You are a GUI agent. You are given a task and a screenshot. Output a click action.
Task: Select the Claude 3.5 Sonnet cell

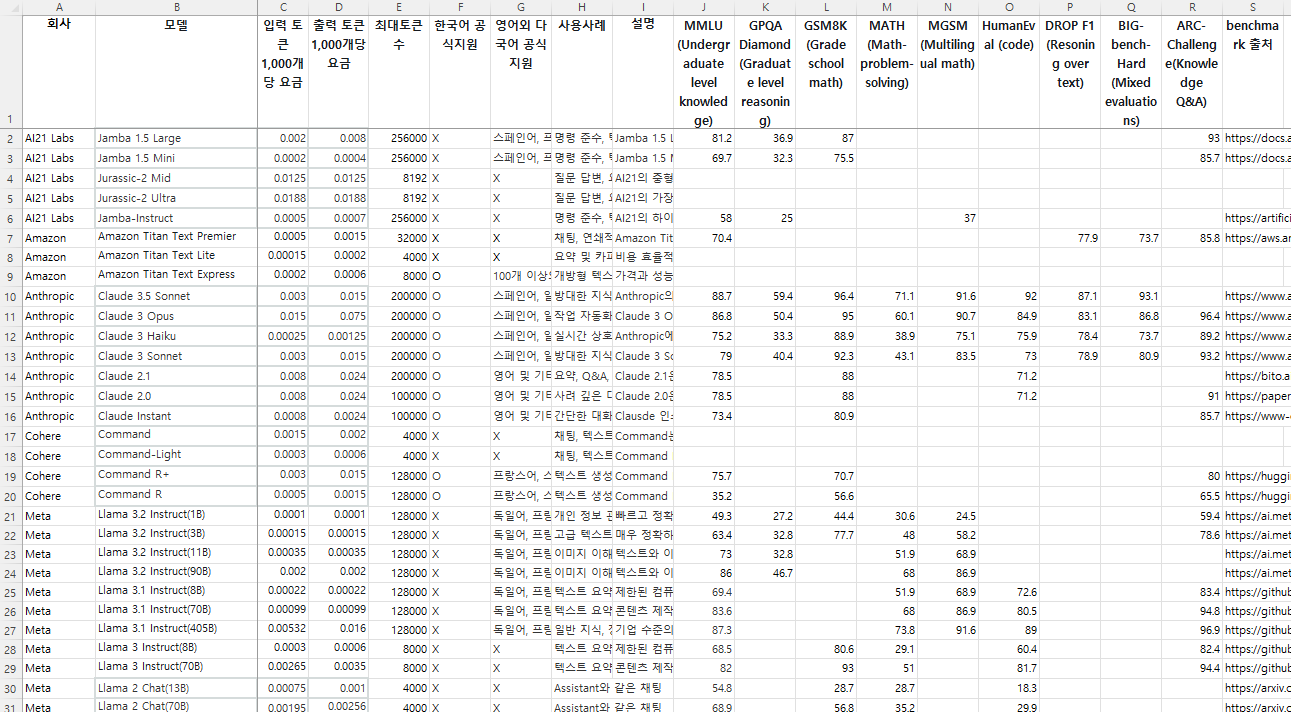(176, 296)
